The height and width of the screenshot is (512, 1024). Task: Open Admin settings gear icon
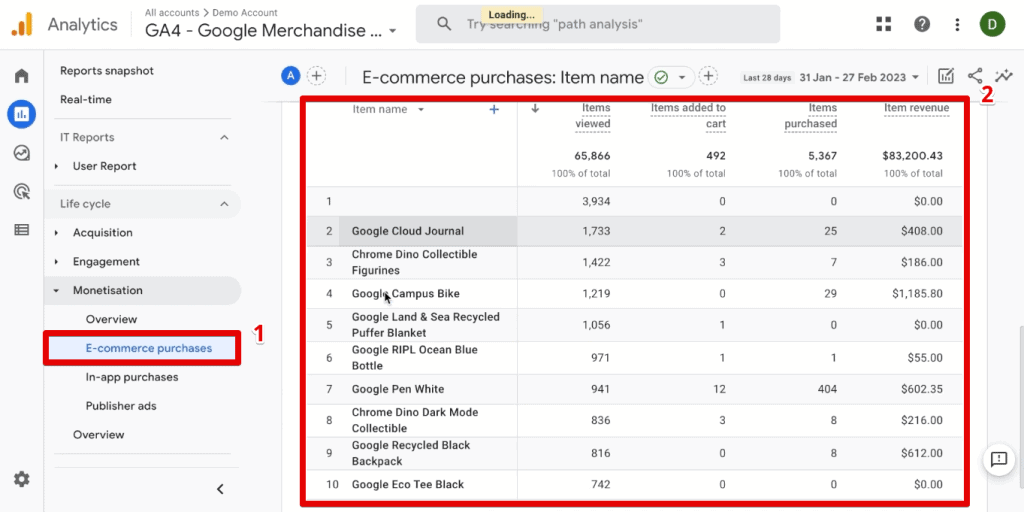point(22,479)
